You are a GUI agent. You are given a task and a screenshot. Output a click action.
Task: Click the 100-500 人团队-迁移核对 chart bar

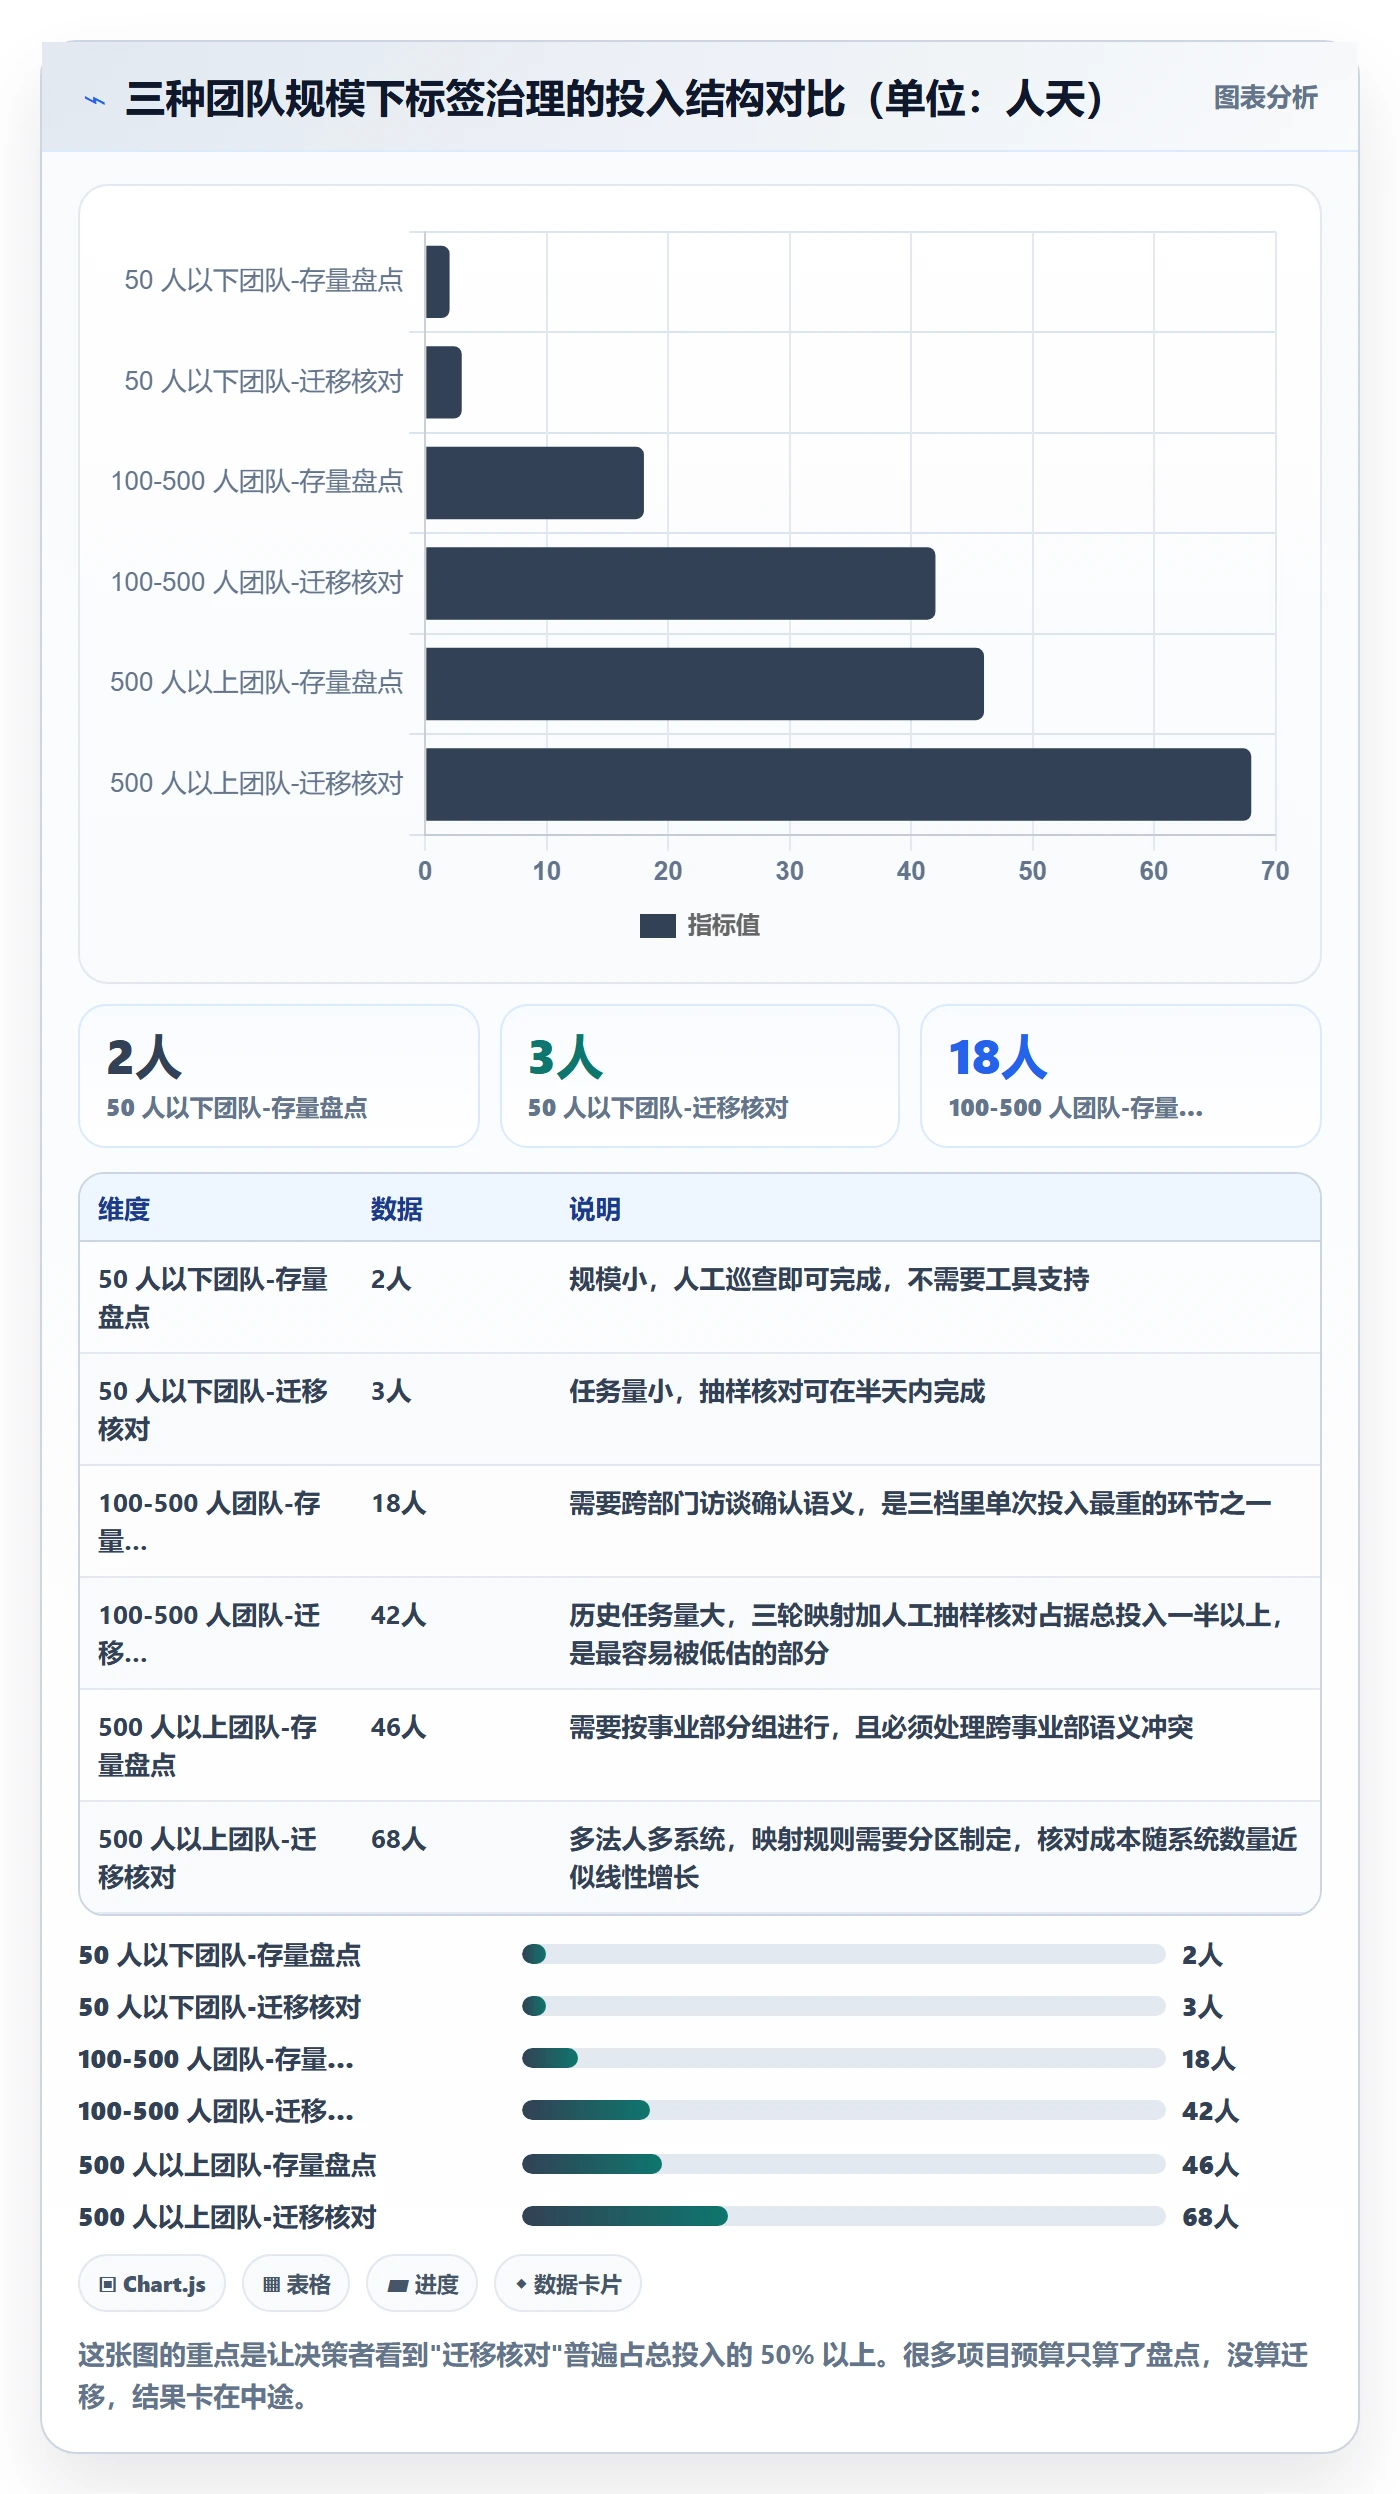coord(680,583)
